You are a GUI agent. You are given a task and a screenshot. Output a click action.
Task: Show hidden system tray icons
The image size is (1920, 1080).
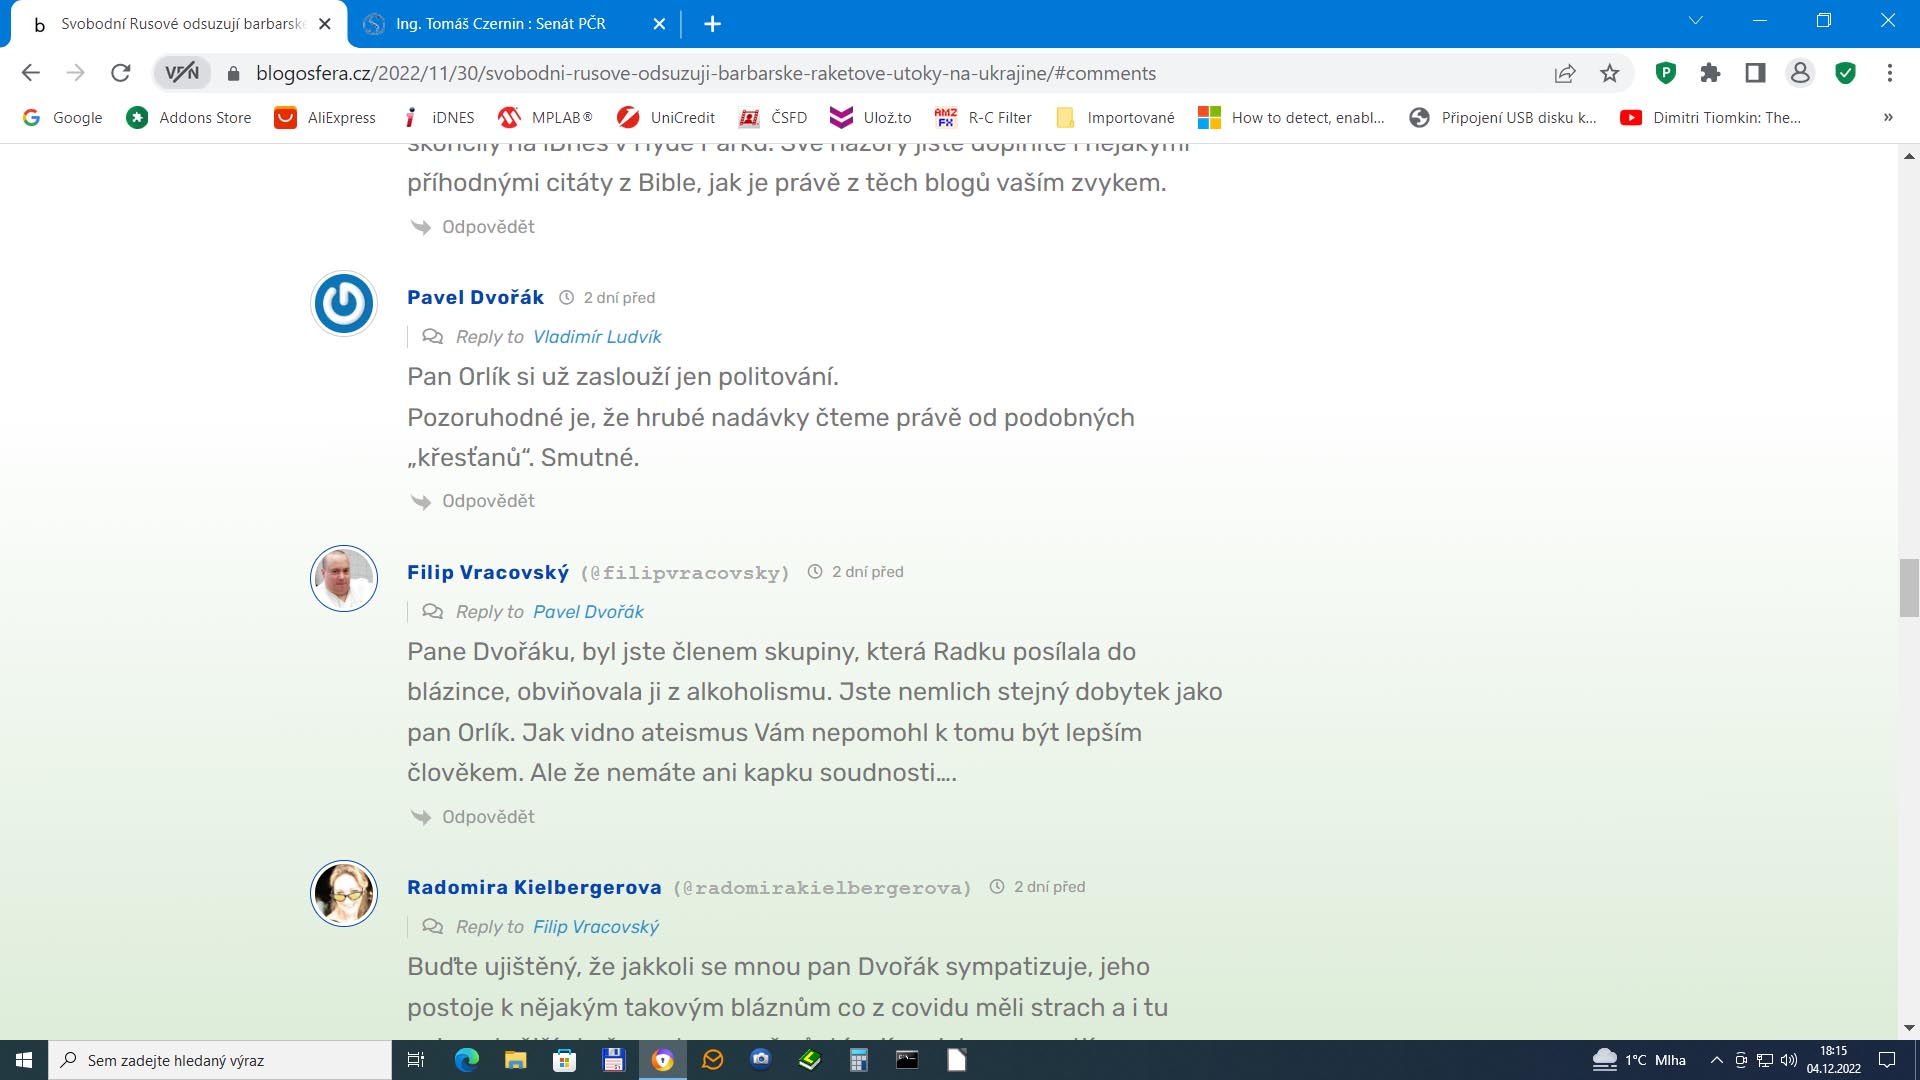[1716, 1060]
